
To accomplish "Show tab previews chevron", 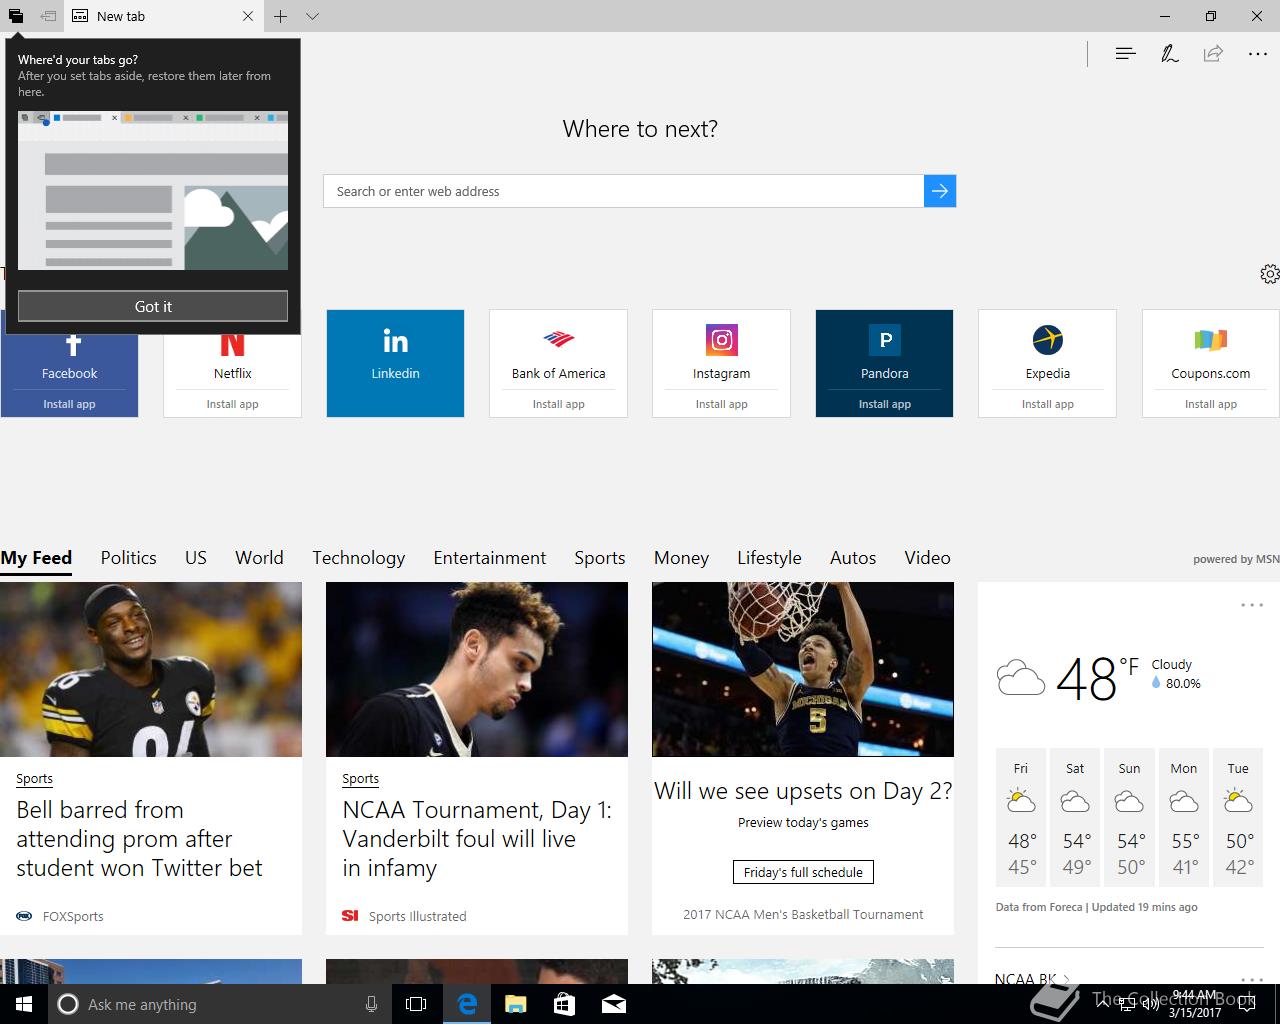I will click(312, 16).
